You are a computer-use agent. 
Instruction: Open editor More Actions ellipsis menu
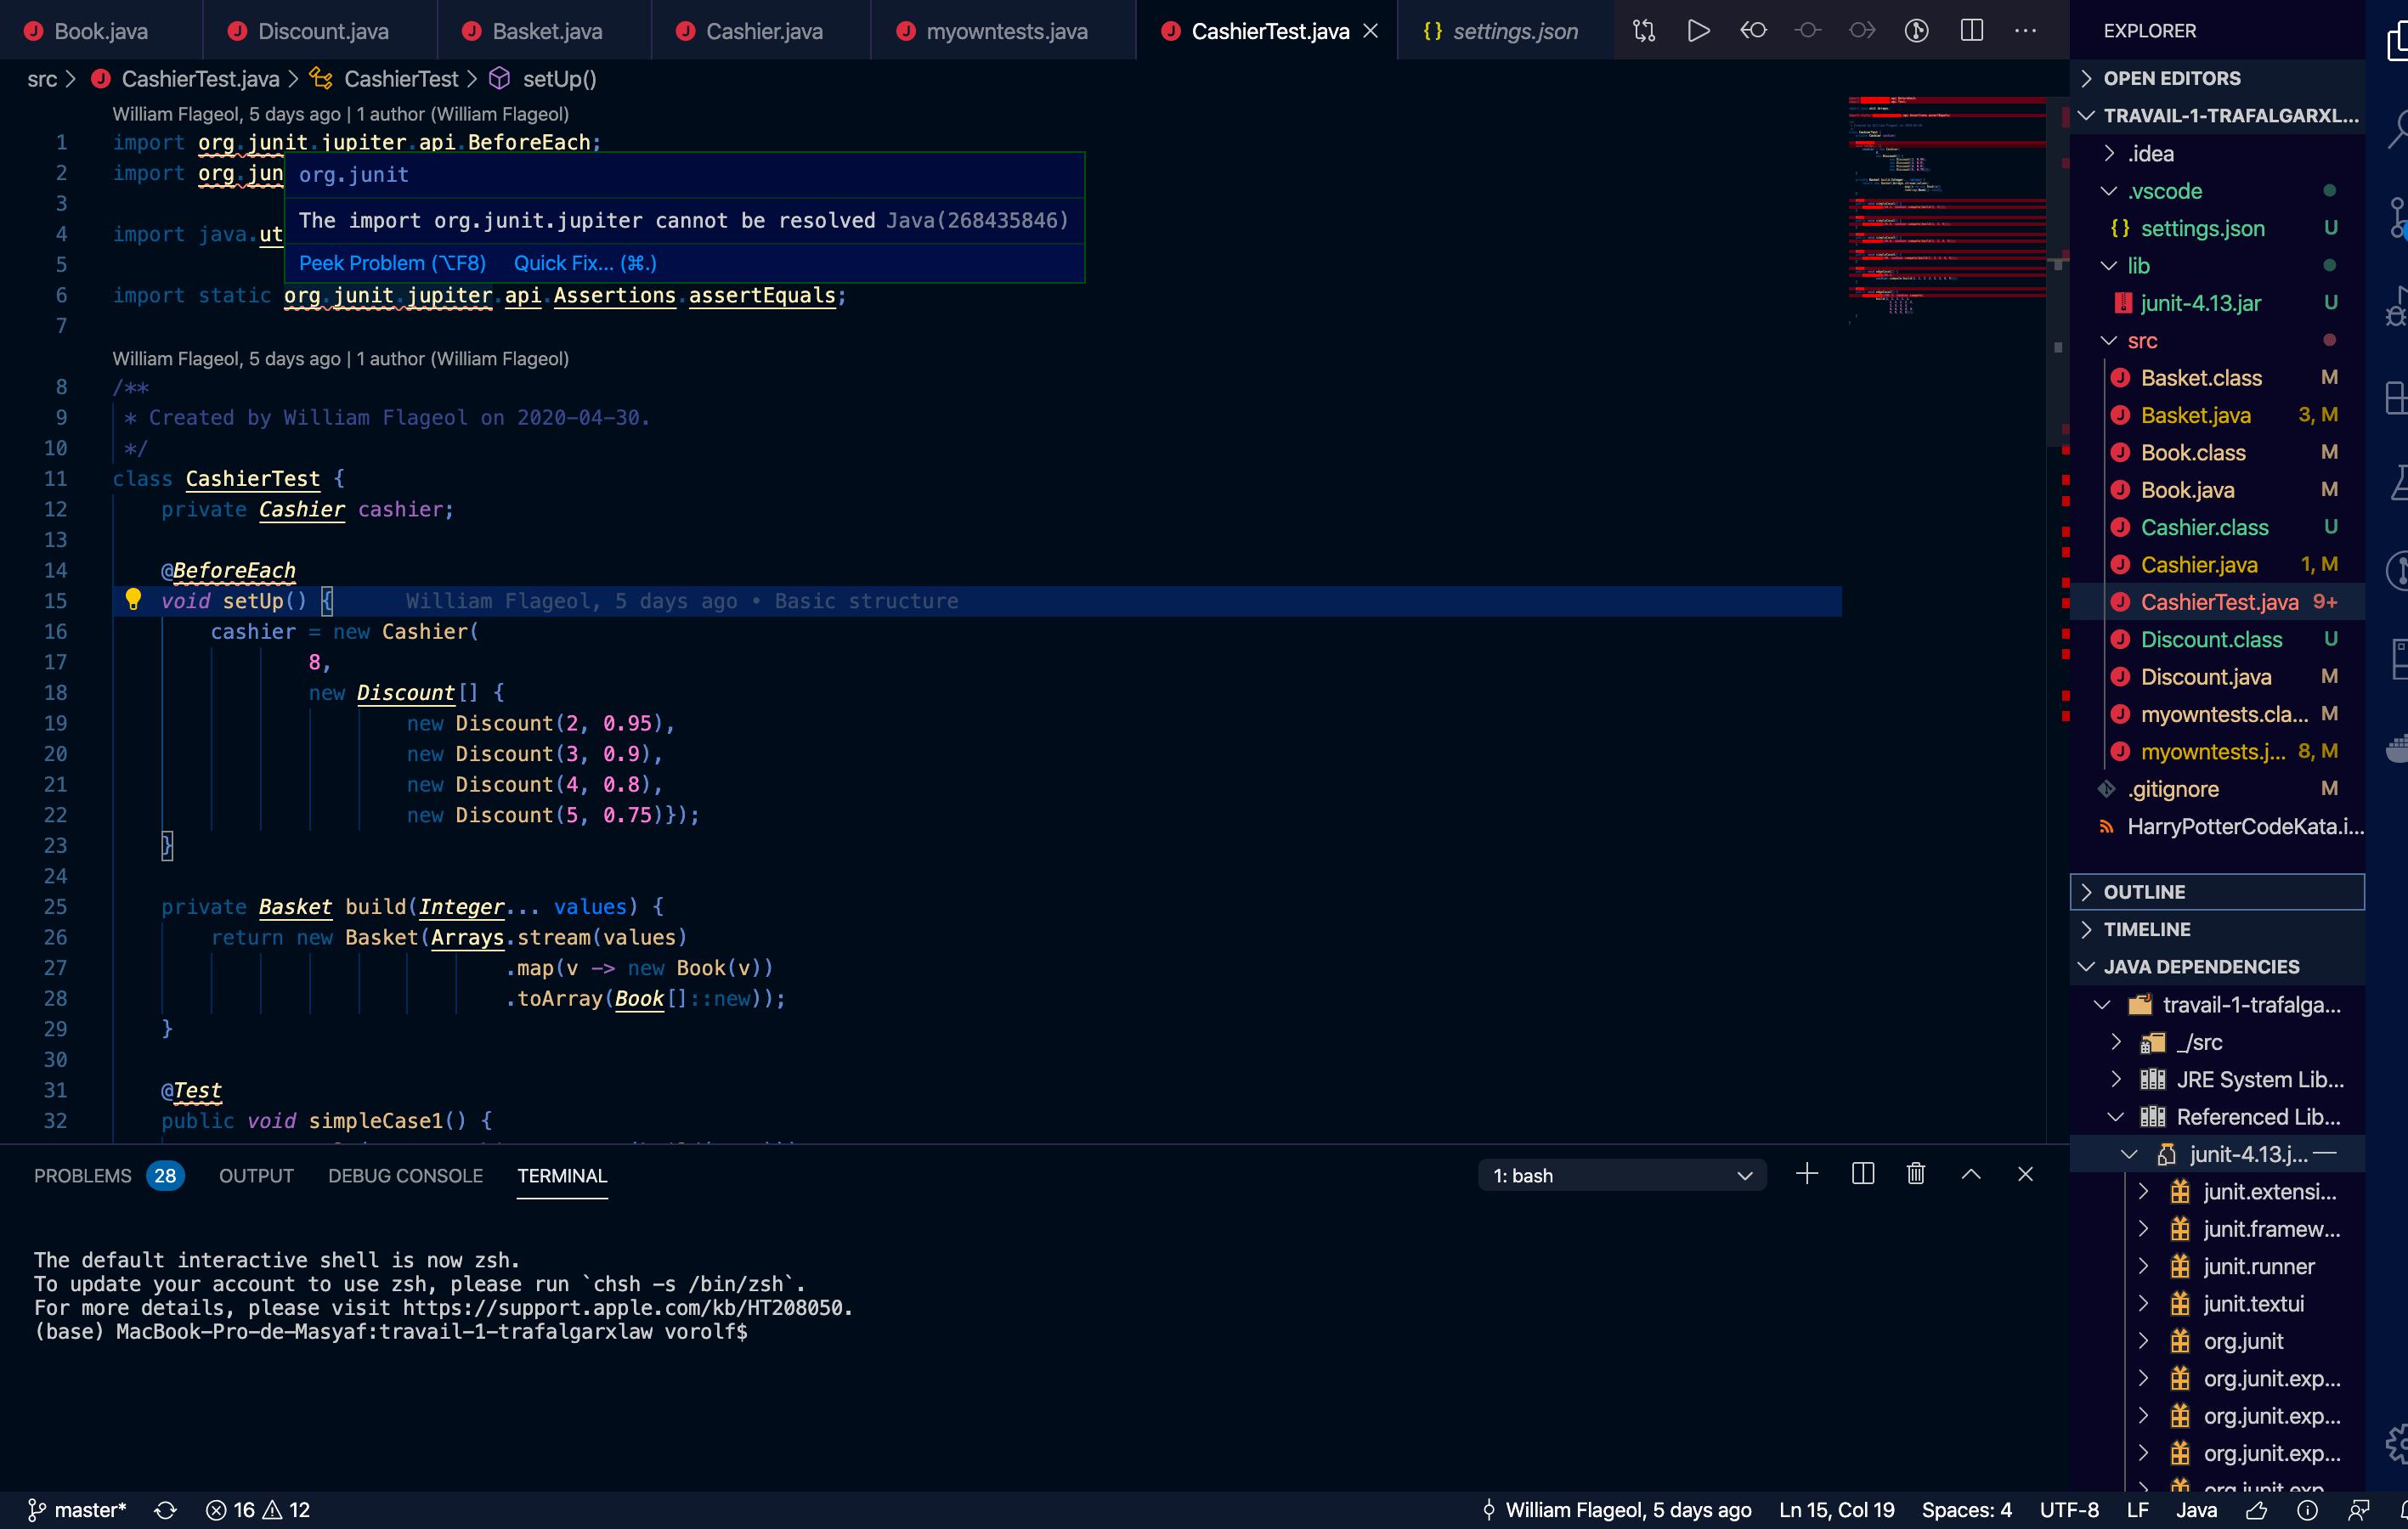click(x=2025, y=31)
